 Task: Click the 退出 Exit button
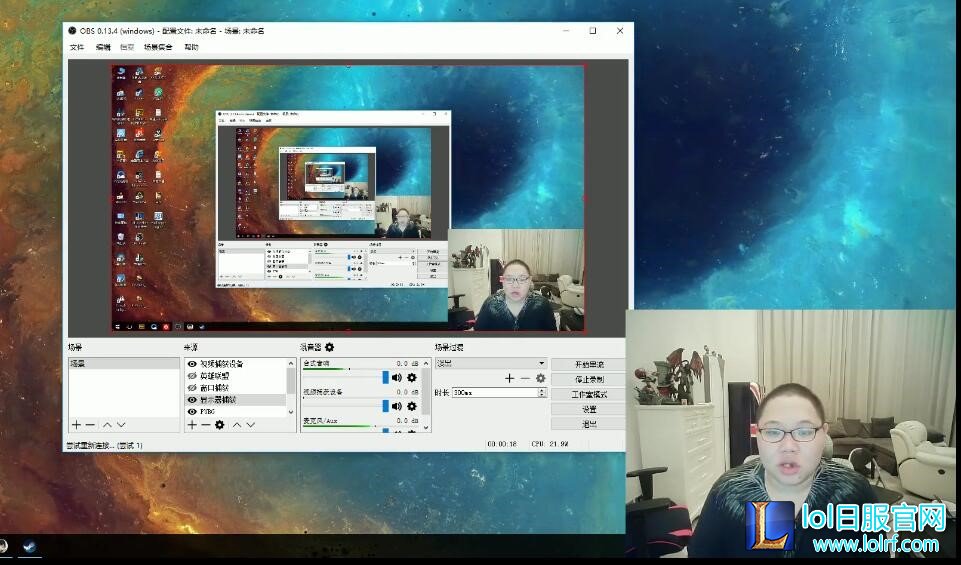(589, 423)
